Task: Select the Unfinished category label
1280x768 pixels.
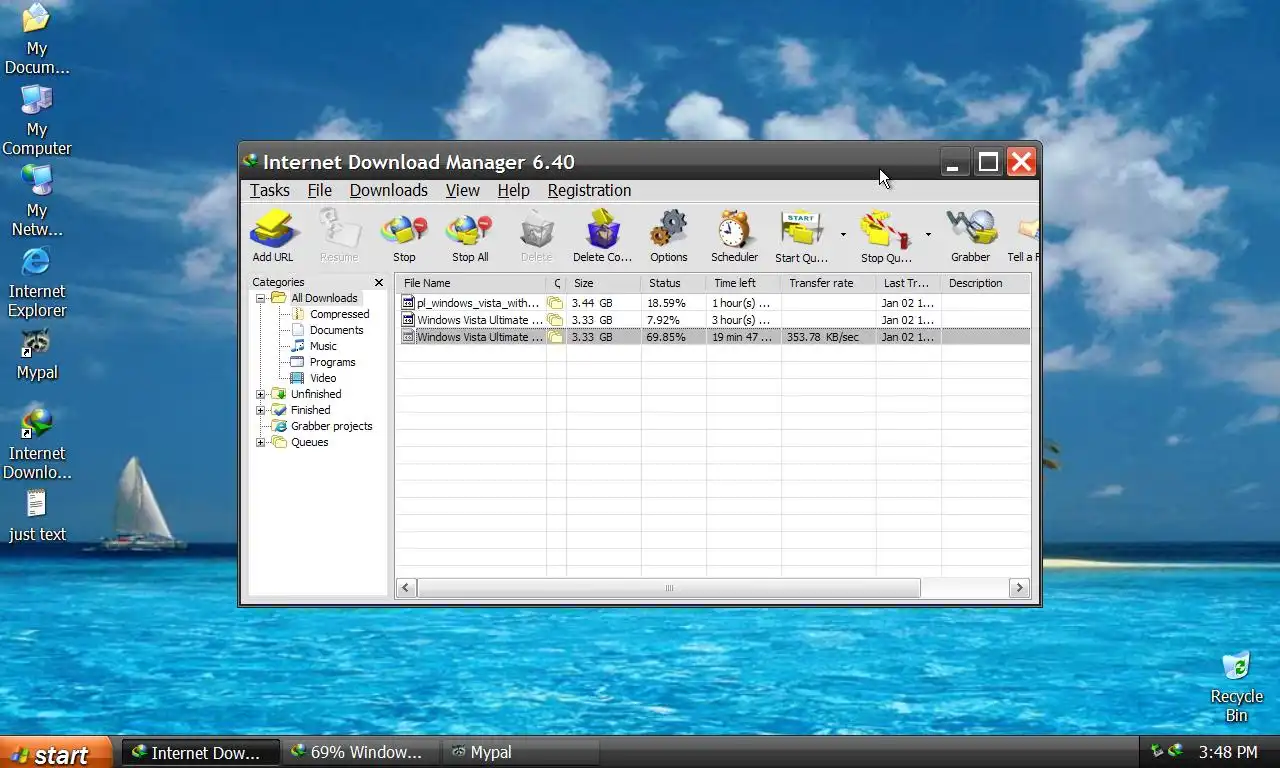Action: [316, 394]
